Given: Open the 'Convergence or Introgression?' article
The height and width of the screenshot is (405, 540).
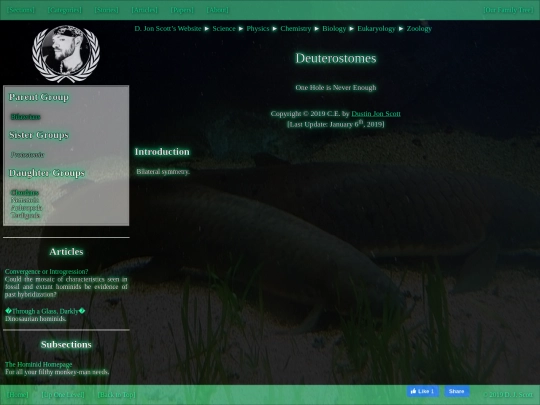Looking at the screenshot, I should coord(46,272).
